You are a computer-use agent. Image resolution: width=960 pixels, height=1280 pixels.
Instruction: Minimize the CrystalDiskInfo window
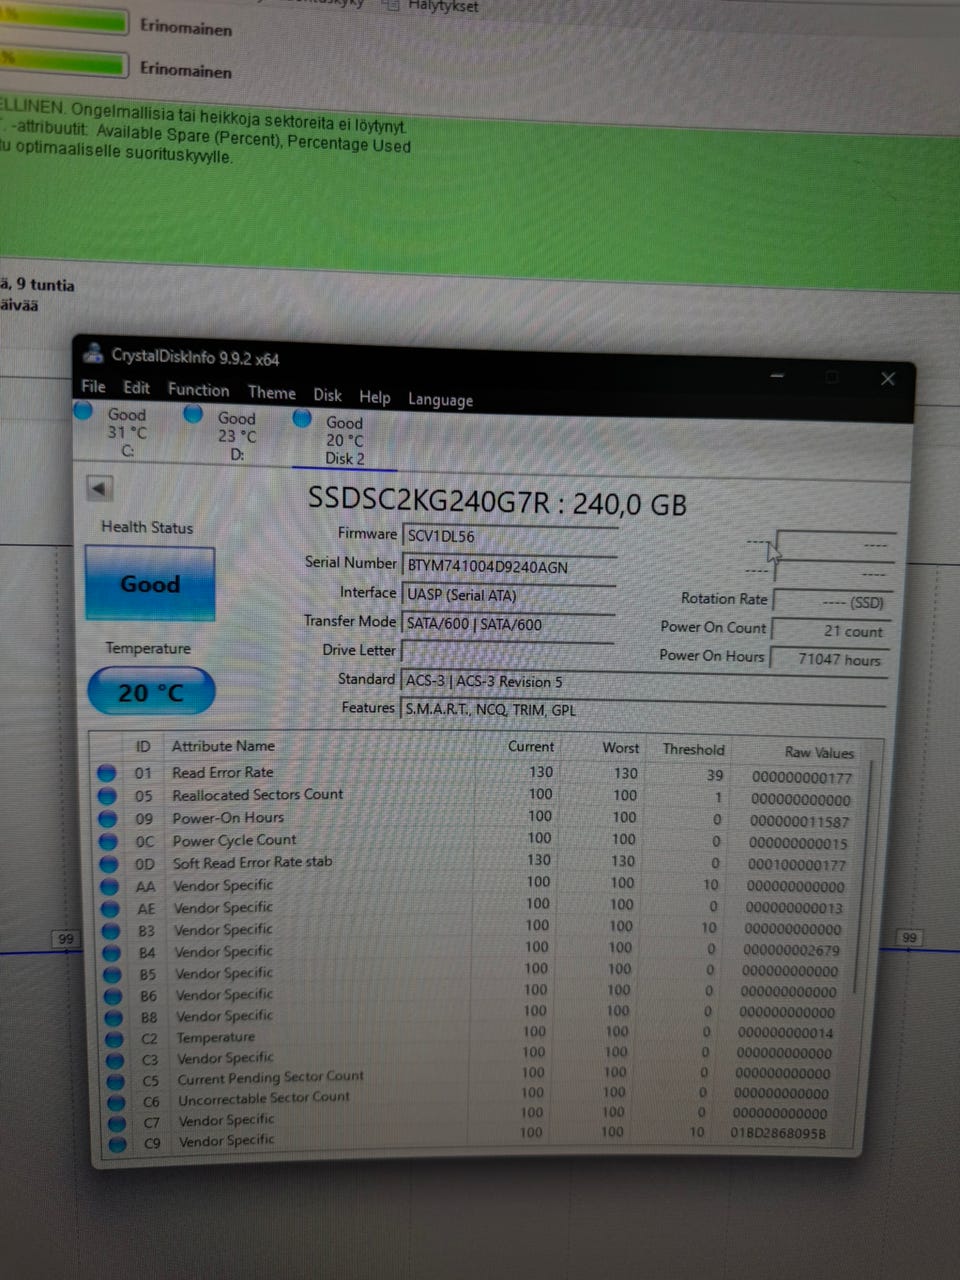[777, 375]
